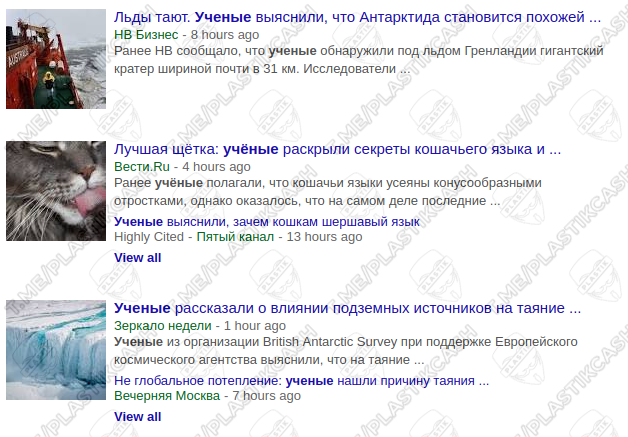The width and height of the screenshot is (628, 437).
Task: Click the 'Highly Cited' label
Action: (149, 237)
